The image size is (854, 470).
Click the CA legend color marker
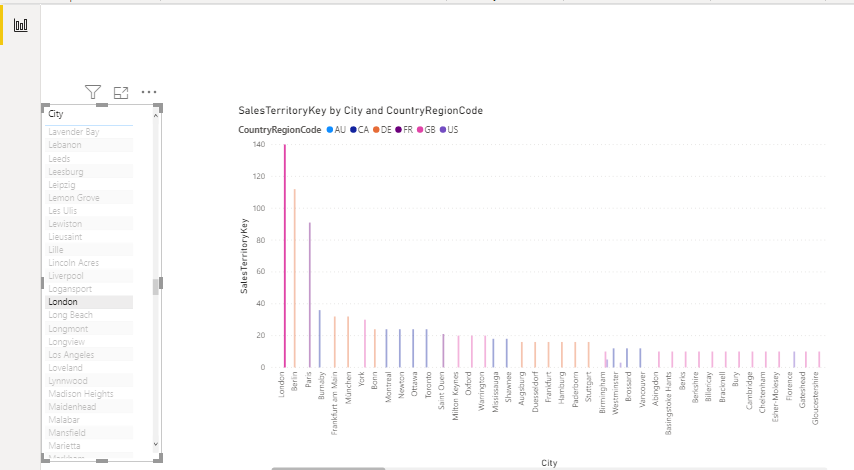(353, 130)
